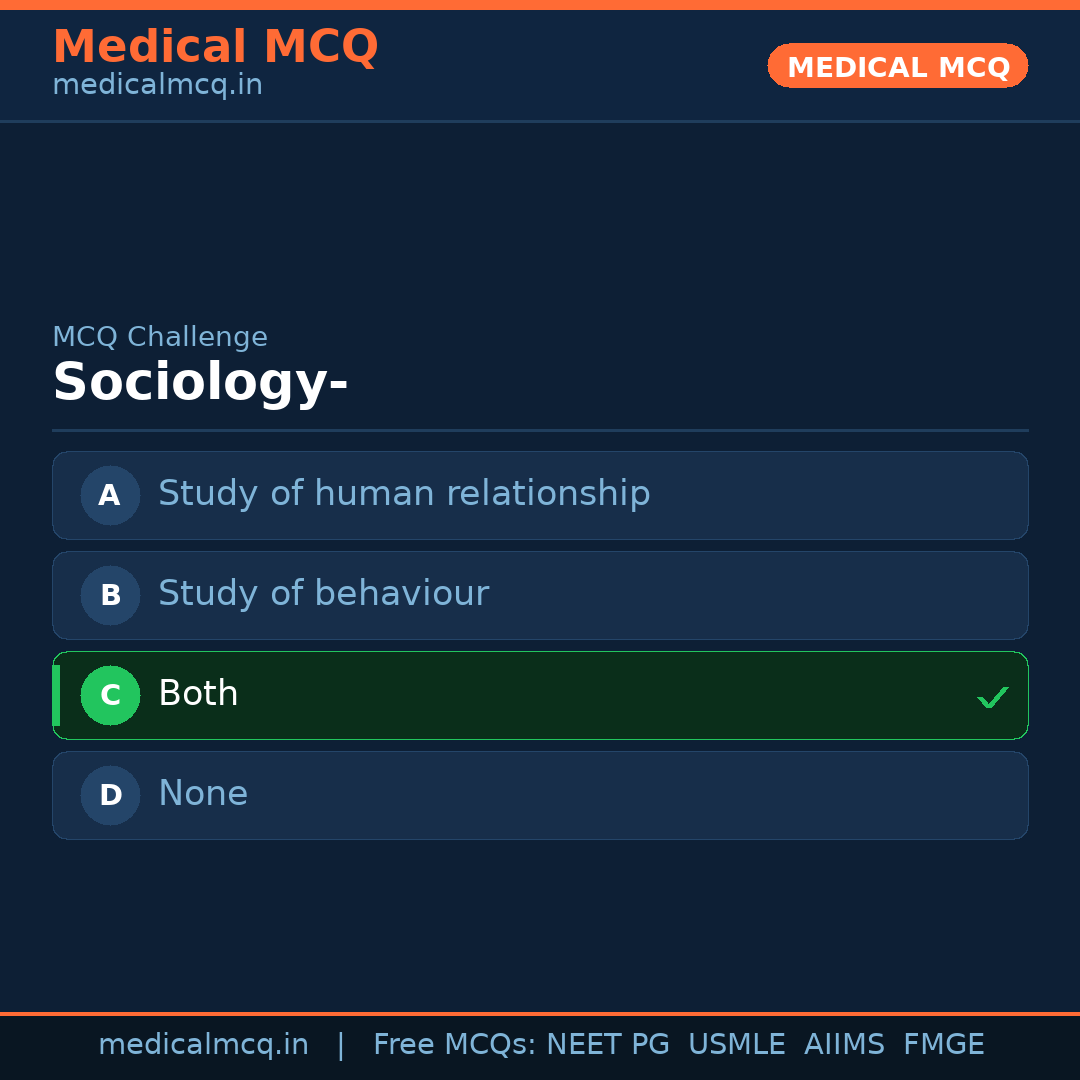1080x1080 pixels.
Task: Select answer option B Study of behaviour
Action: click(540, 595)
